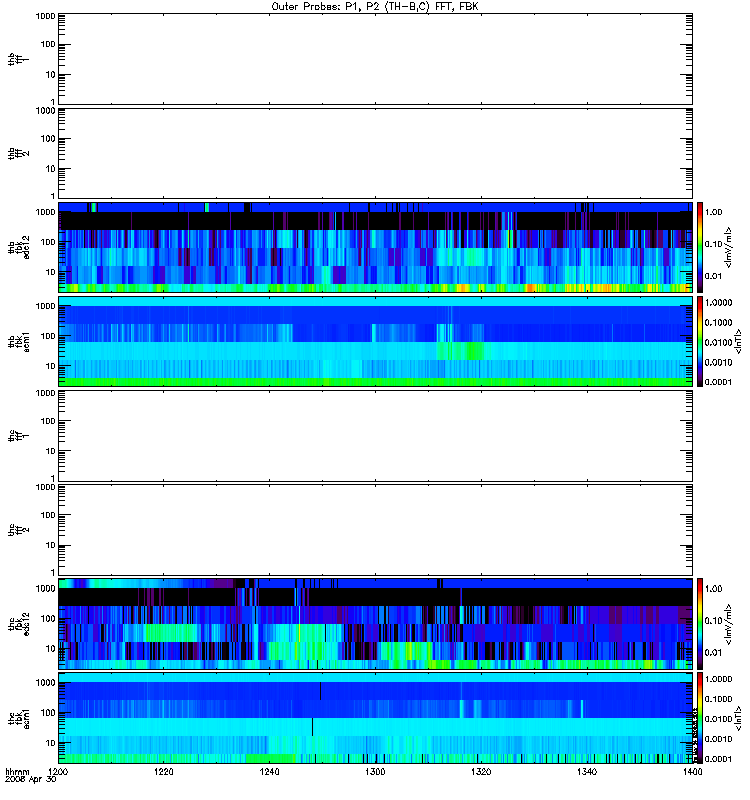Select the thc fbk edc12 spectrogram panel

[375, 624]
